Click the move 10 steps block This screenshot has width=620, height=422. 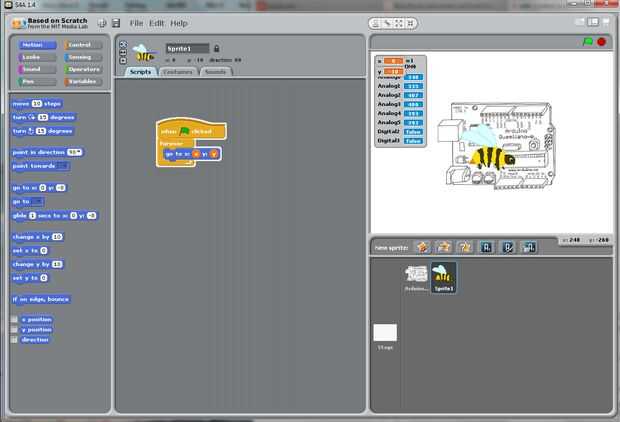(x=37, y=104)
